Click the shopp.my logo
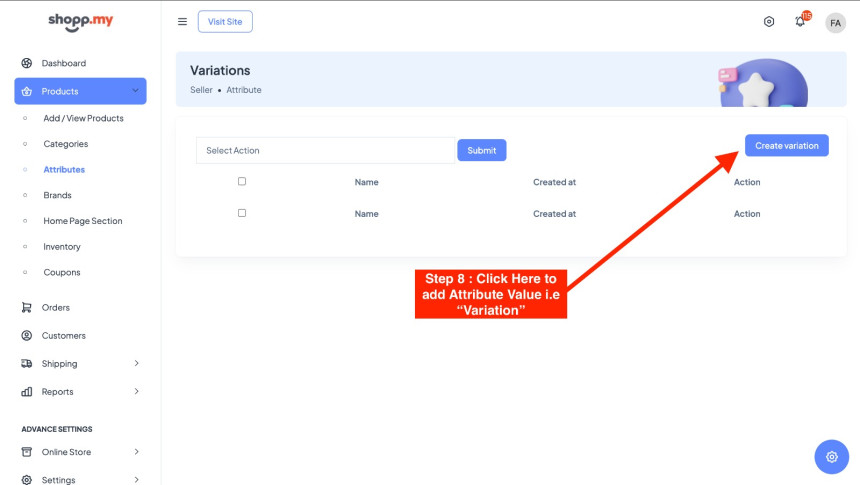 pyautogui.click(x=78, y=22)
